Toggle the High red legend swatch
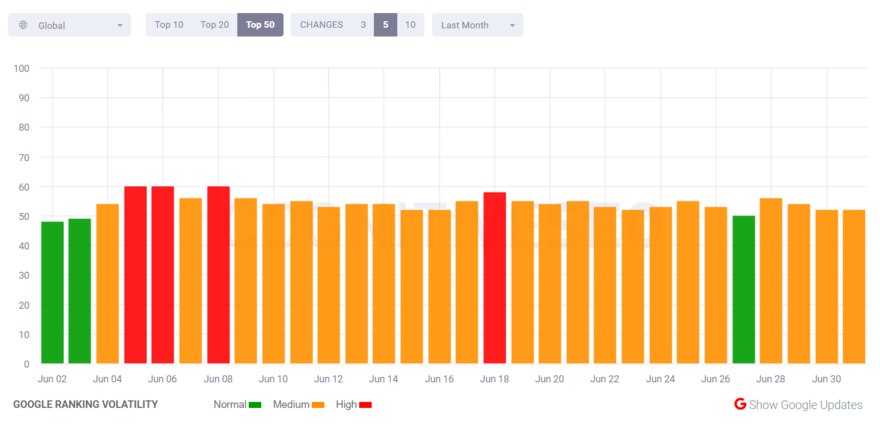Viewport: 880px width, 427px height. (x=365, y=405)
